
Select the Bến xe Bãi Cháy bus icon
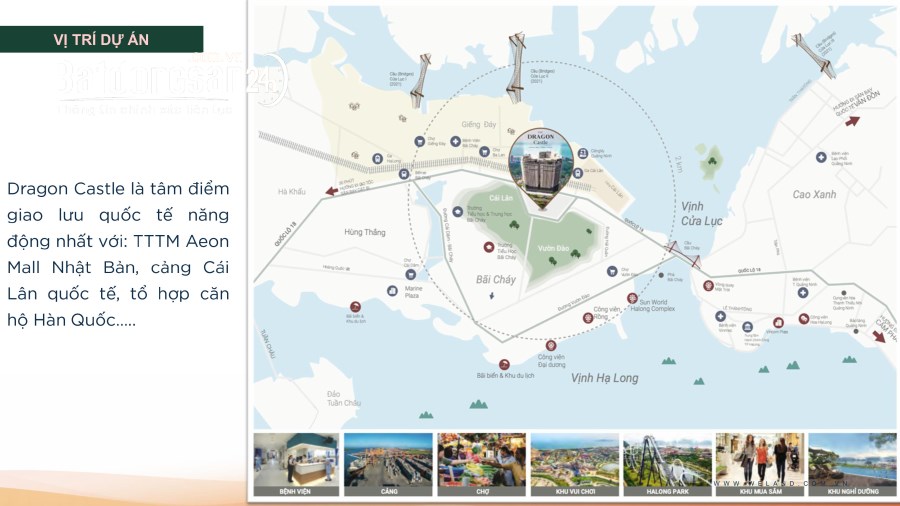[404, 173]
